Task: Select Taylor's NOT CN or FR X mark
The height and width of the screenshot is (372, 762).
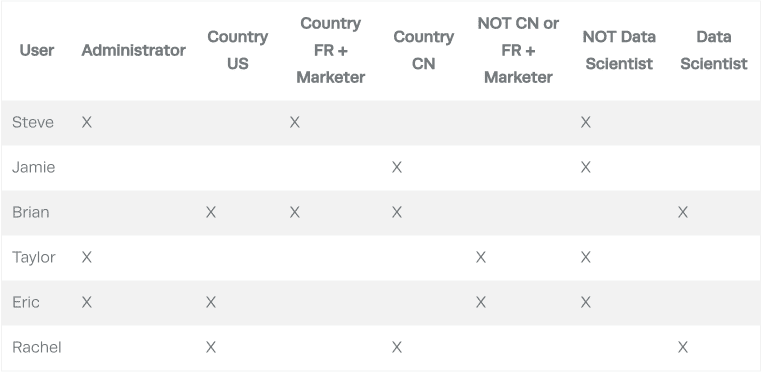Action: (481, 257)
